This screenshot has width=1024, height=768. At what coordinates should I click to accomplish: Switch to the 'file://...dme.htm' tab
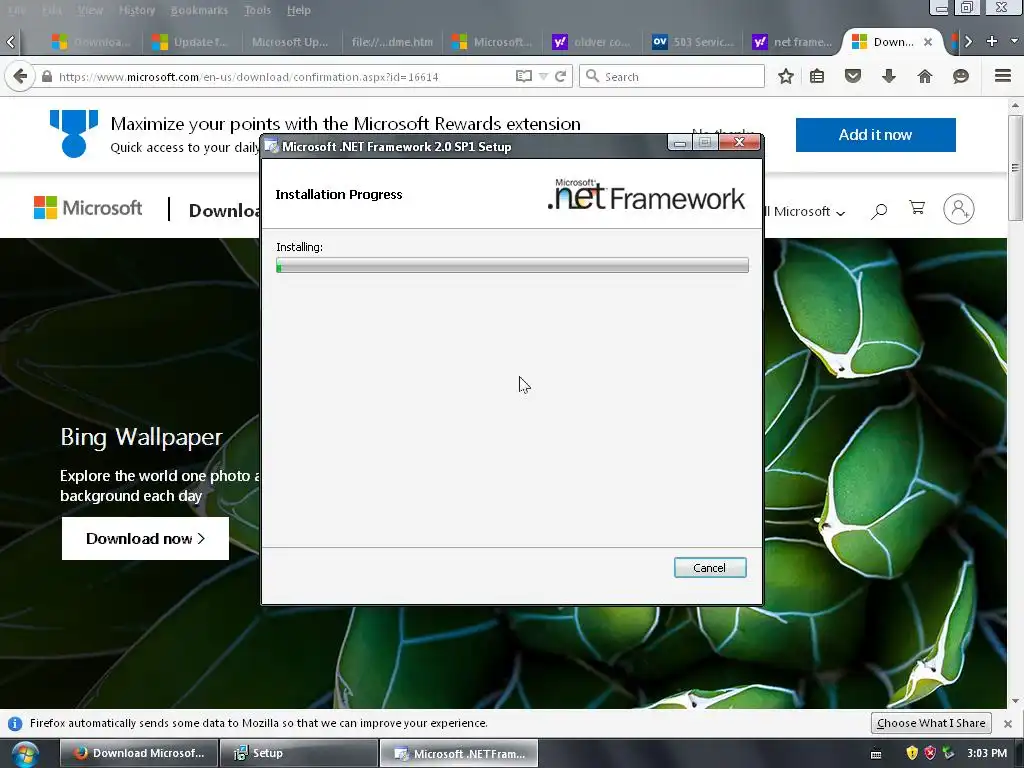(391, 42)
